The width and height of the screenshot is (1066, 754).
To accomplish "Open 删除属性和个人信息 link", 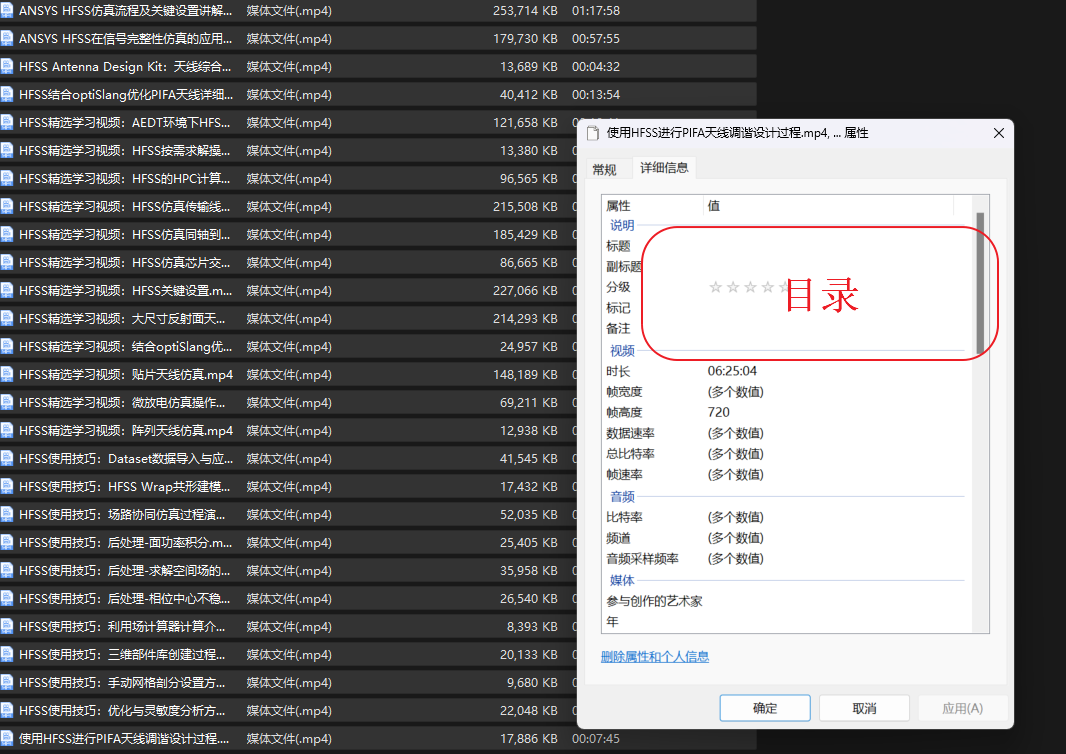I will pos(655,657).
